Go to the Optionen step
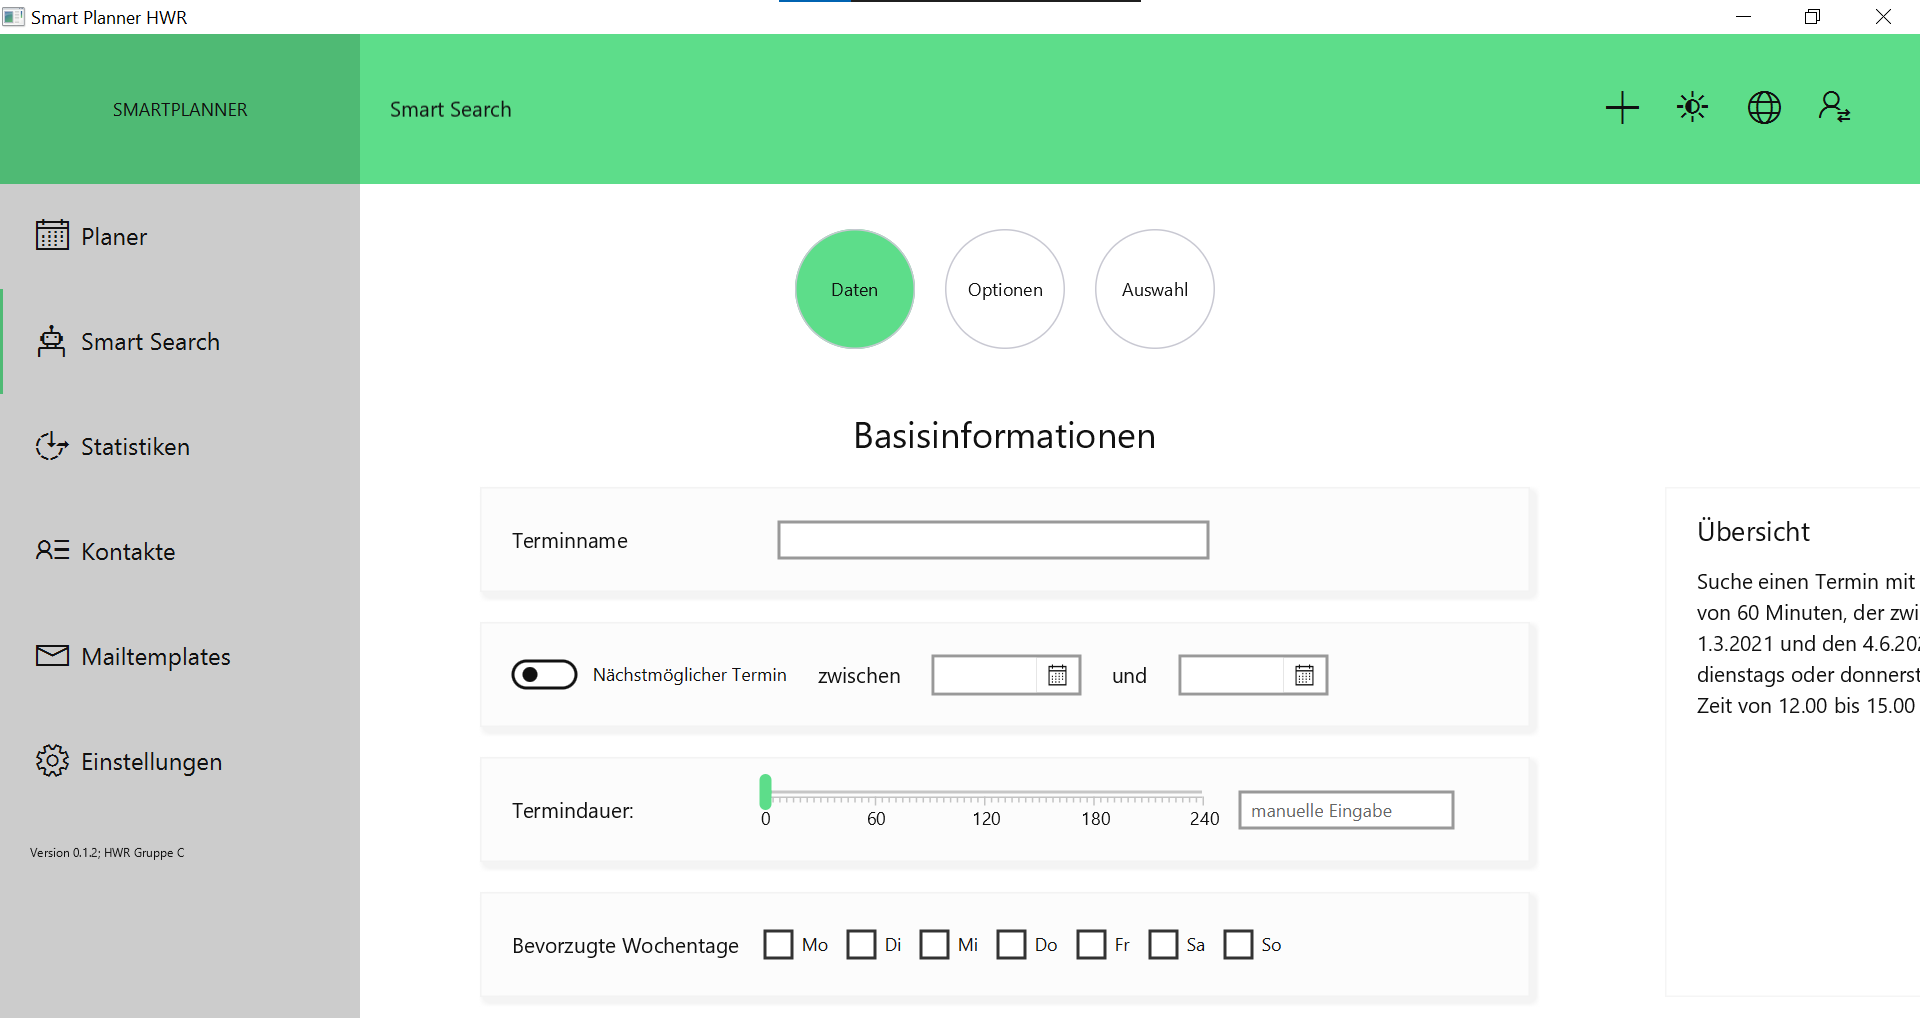The image size is (1920, 1018). (1005, 289)
